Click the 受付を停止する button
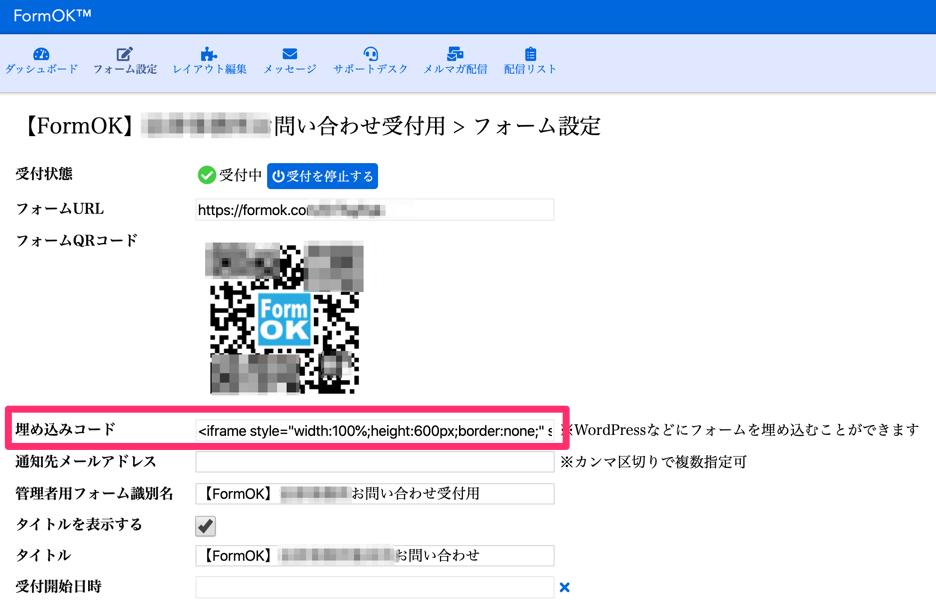The image size is (936, 603). point(322,176)
